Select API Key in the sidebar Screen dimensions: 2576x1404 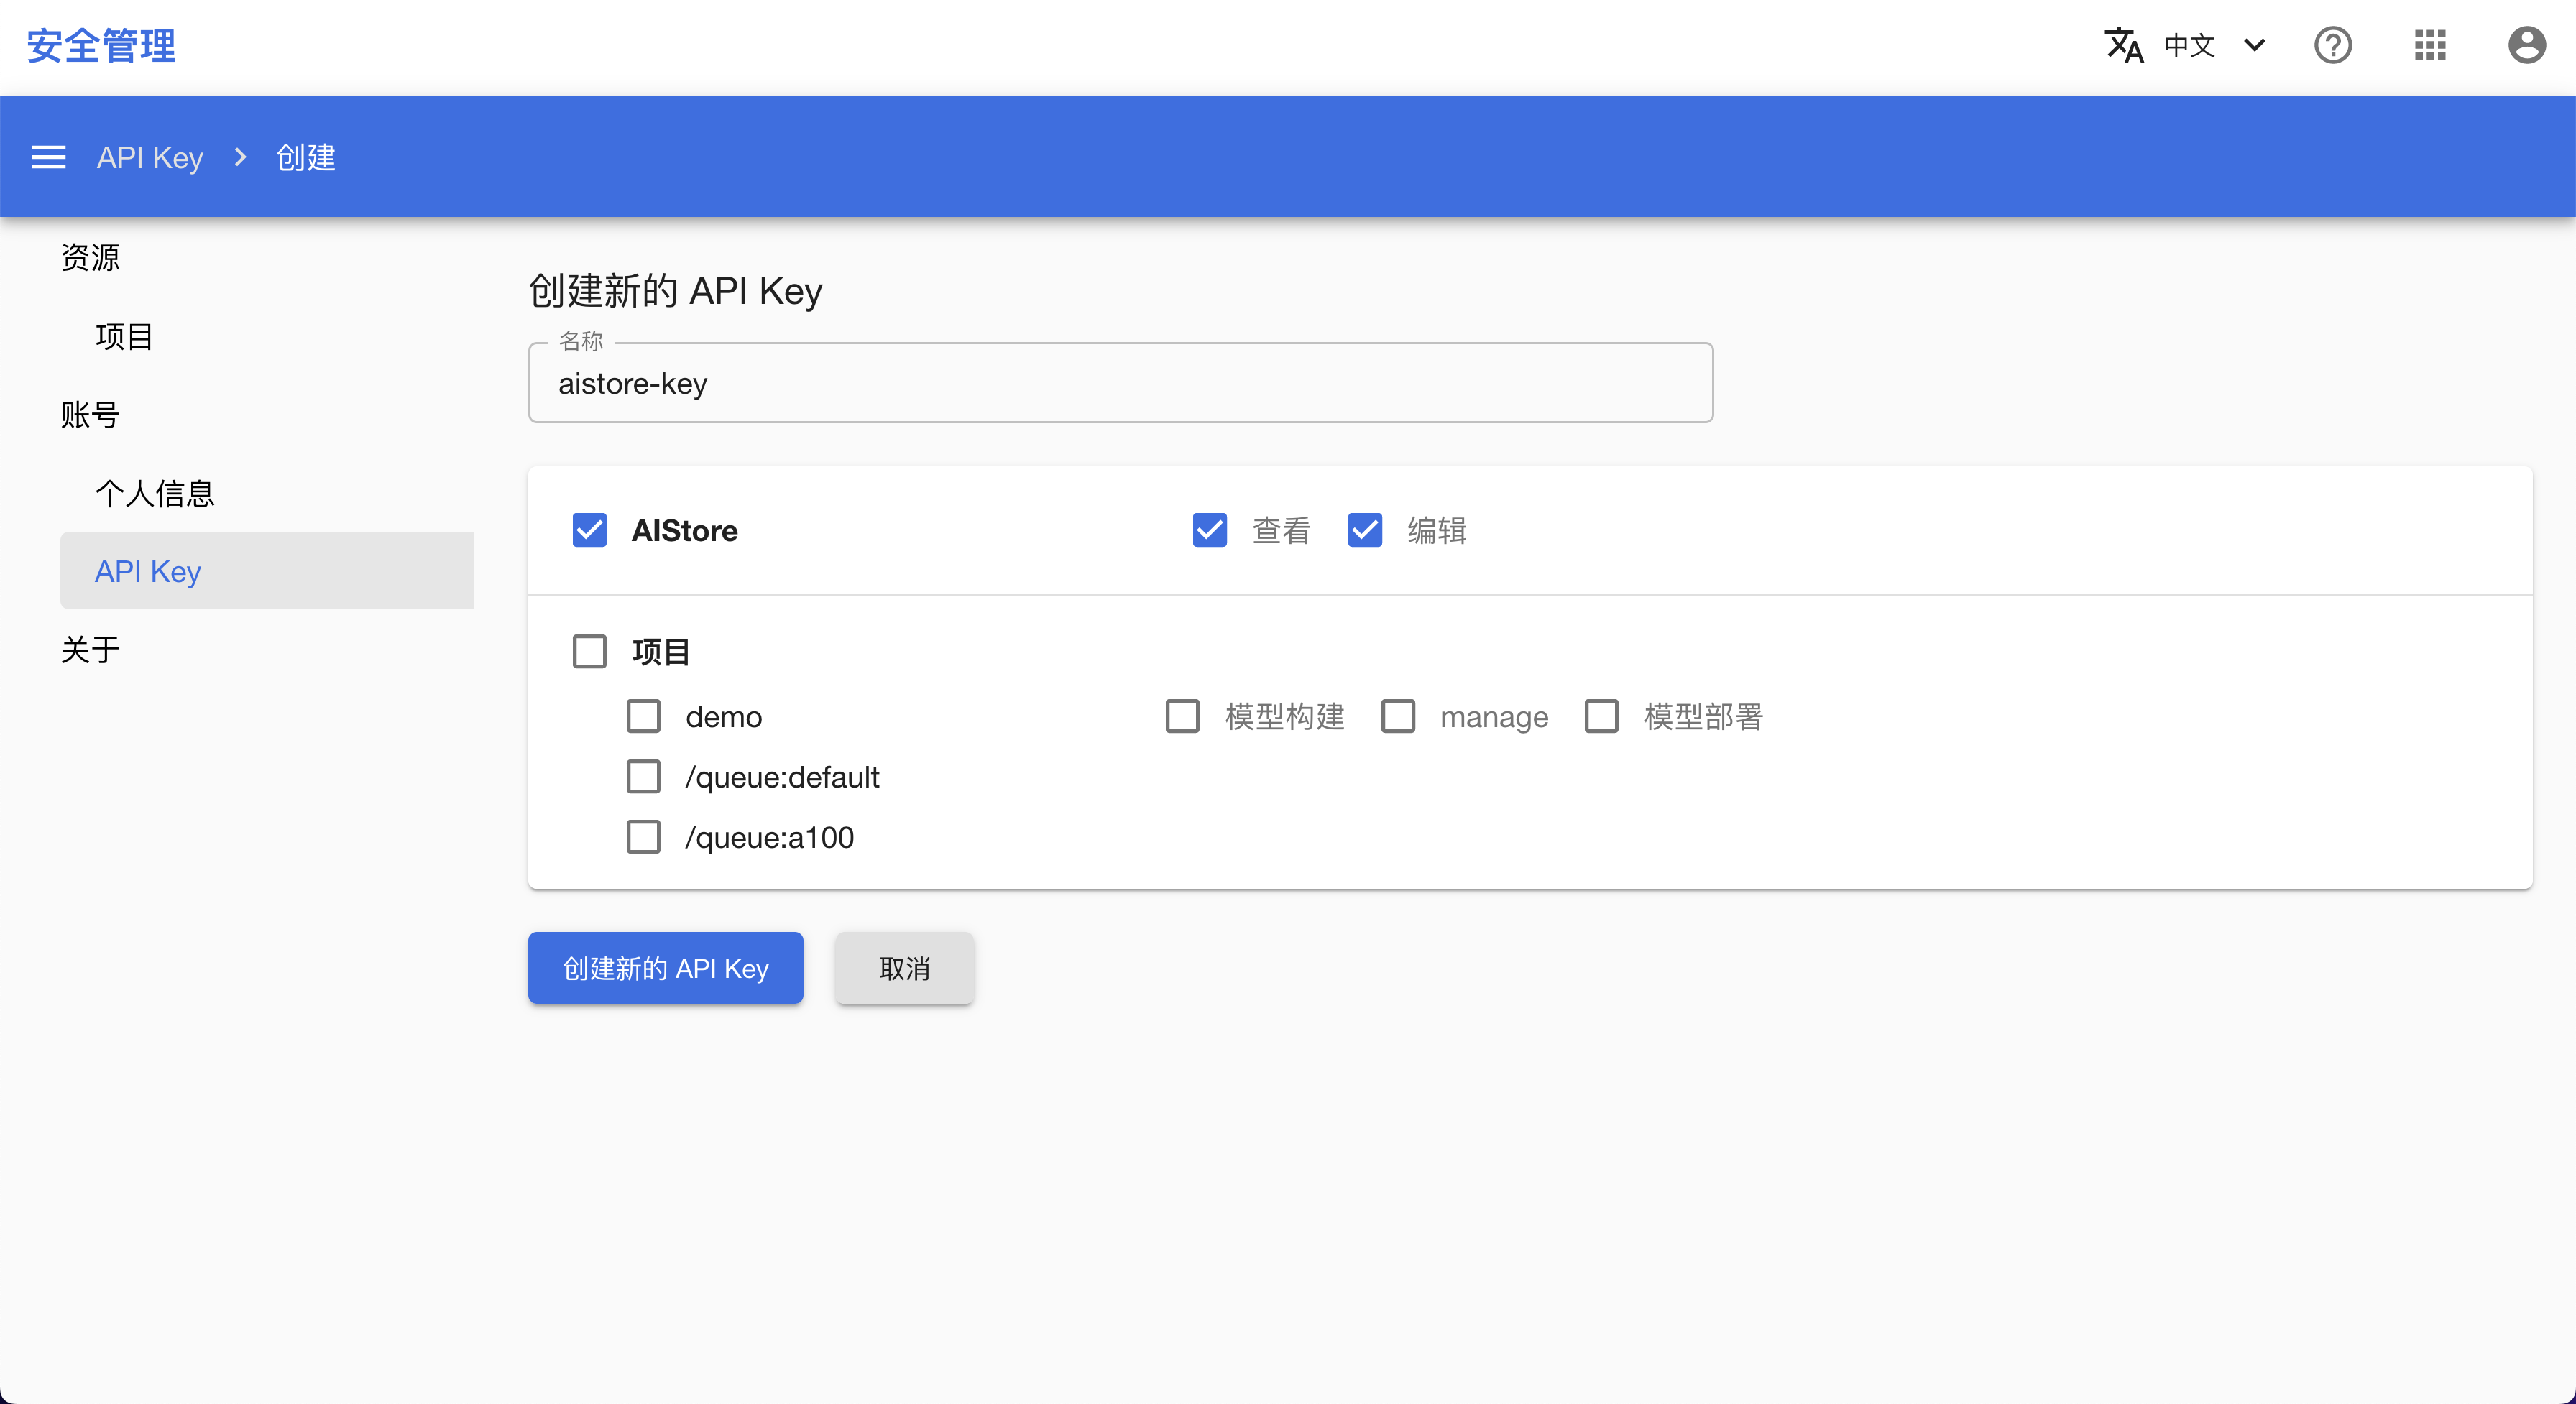pyautogui.click(x=267, y=571)
